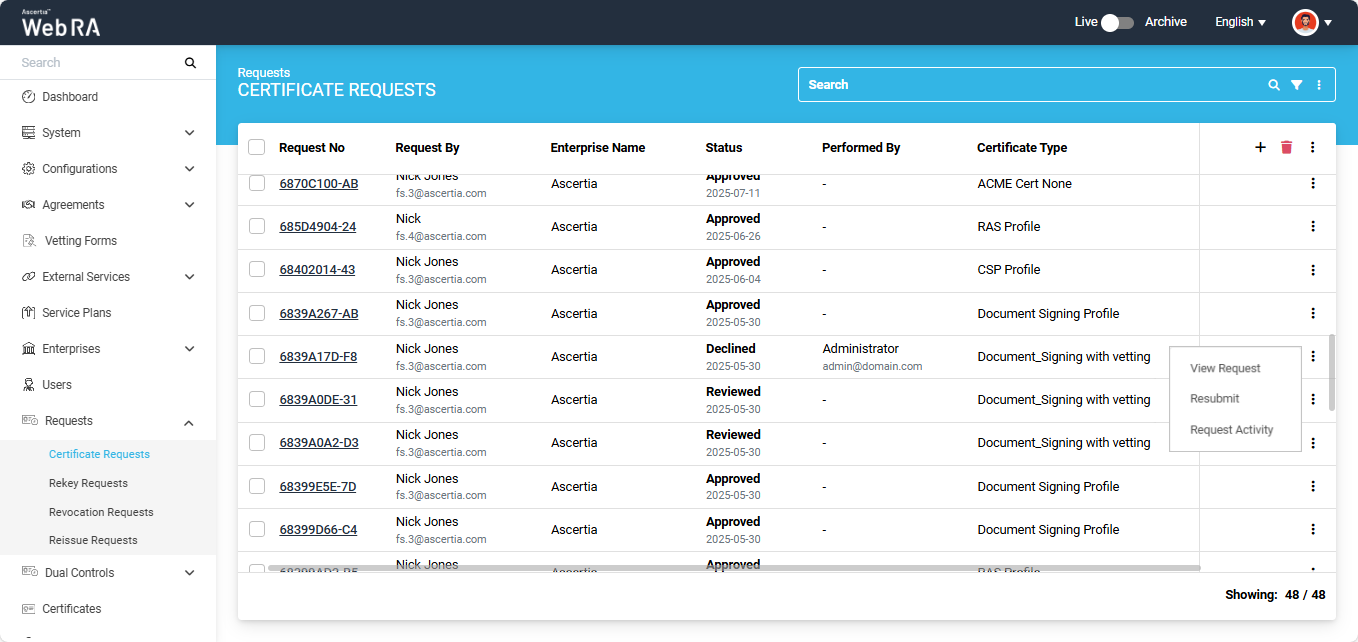The image size is (1358, 642).
Task: Click the plus icon to add request
Action: [x=1260, y=148]
